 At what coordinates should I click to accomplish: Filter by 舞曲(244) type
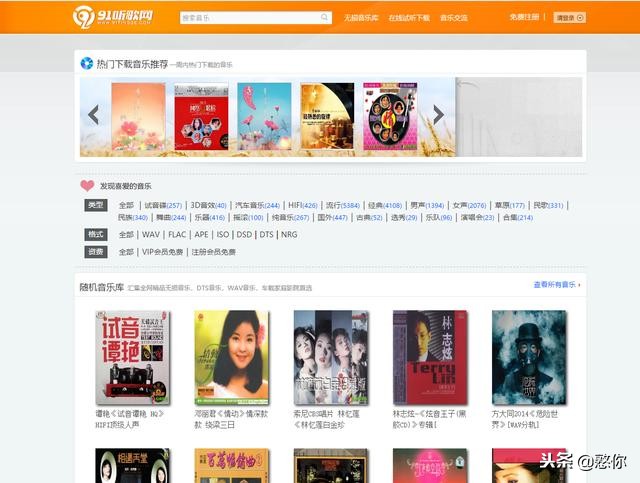pyautogui.click(x=171, y=218)
